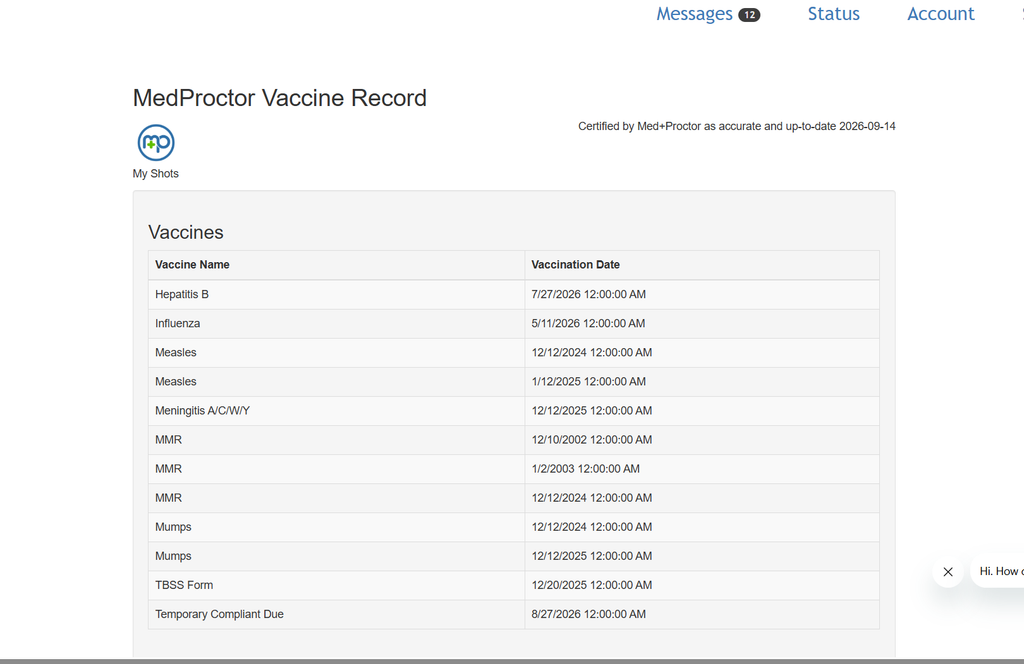Click the Vaccines section heading
Viewport: 1024px width, 664px height.
(185, 232)
